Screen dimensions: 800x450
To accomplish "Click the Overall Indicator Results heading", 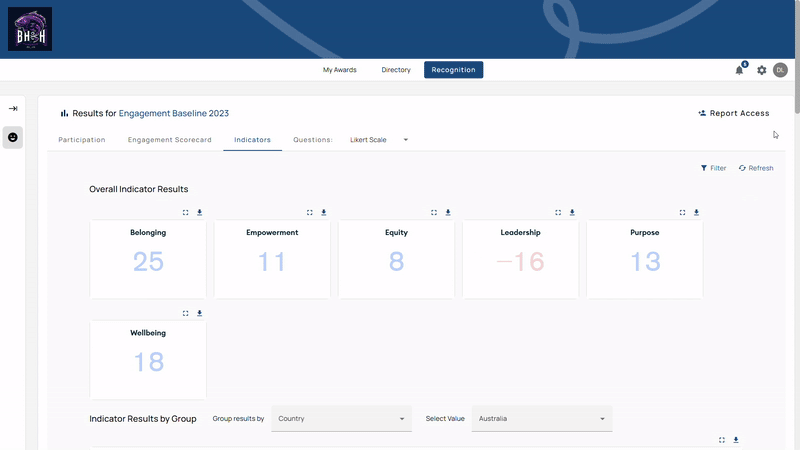I will 139,189.
